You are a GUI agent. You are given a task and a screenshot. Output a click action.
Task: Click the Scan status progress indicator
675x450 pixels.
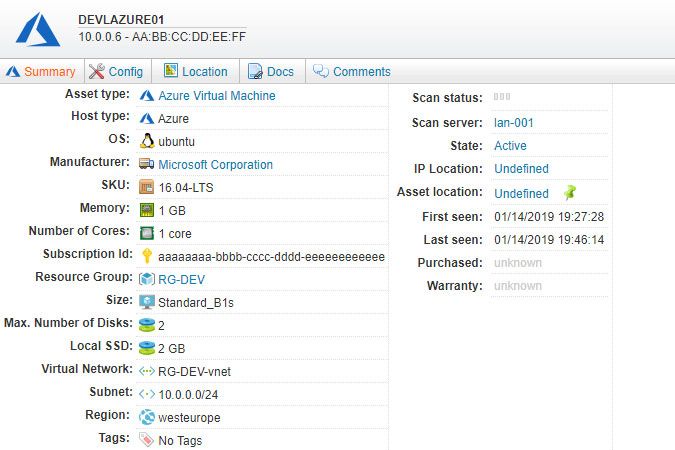(502, 97)
